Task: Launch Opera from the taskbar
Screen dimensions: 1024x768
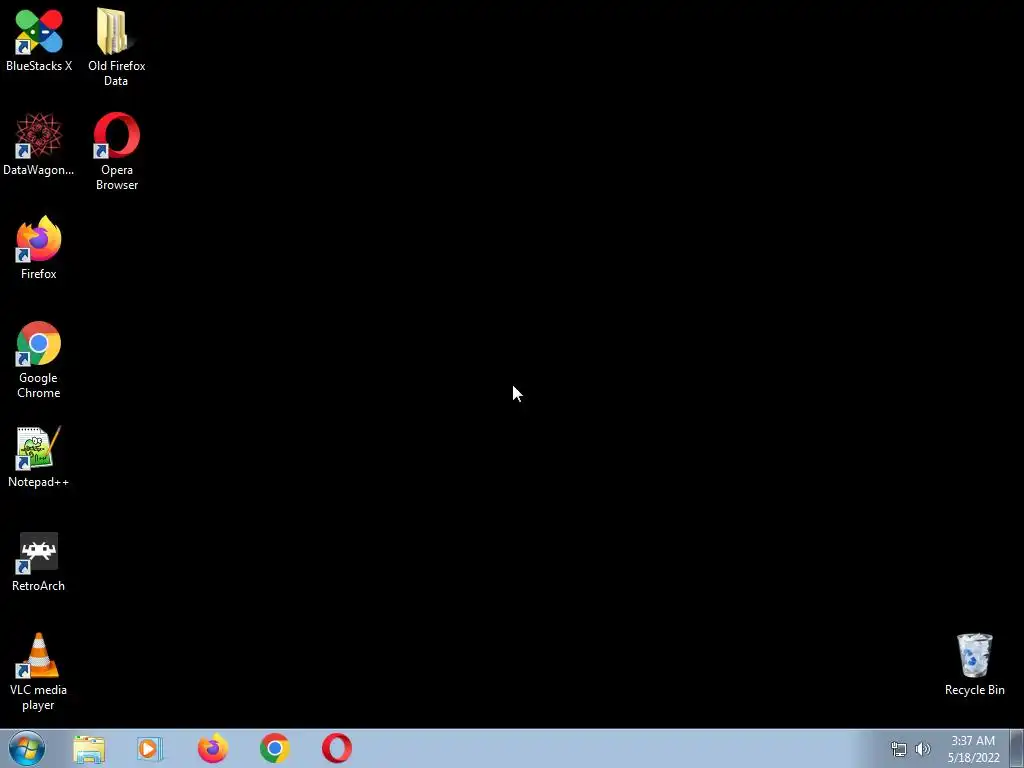Action: [337, 748]
